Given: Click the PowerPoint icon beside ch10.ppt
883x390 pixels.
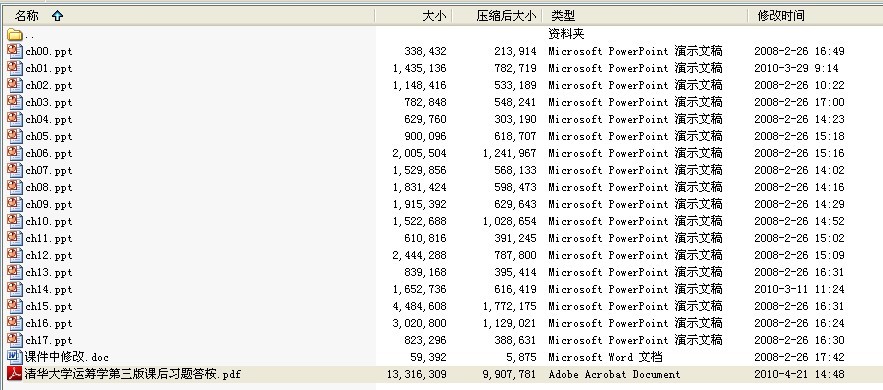Looking at the screenshot, I should coord(15,221).
